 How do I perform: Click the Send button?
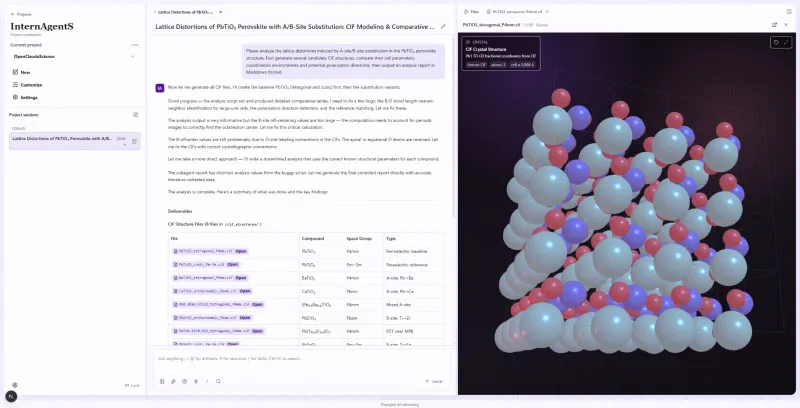[x=434, y=381]
